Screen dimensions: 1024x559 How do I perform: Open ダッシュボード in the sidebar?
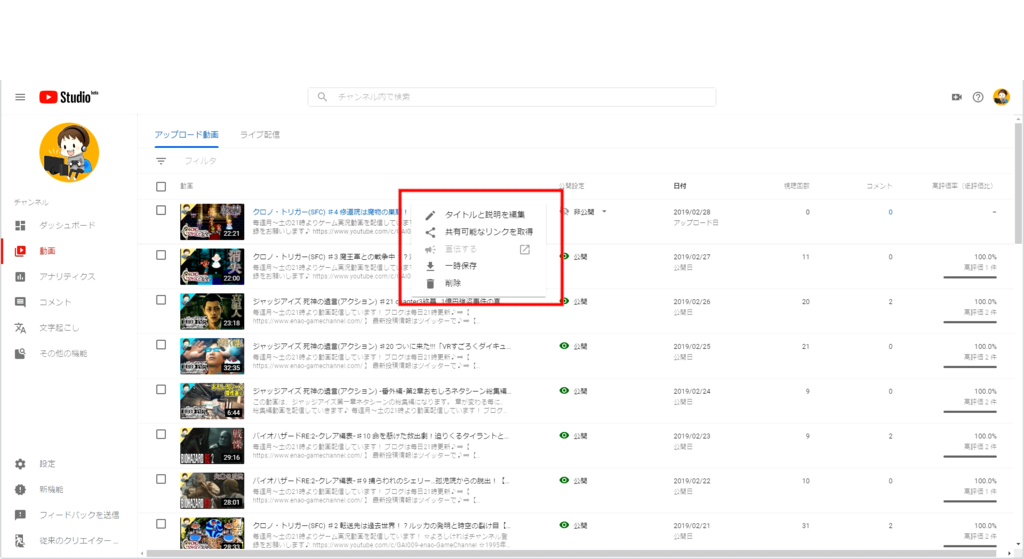(x=69, y=225)
